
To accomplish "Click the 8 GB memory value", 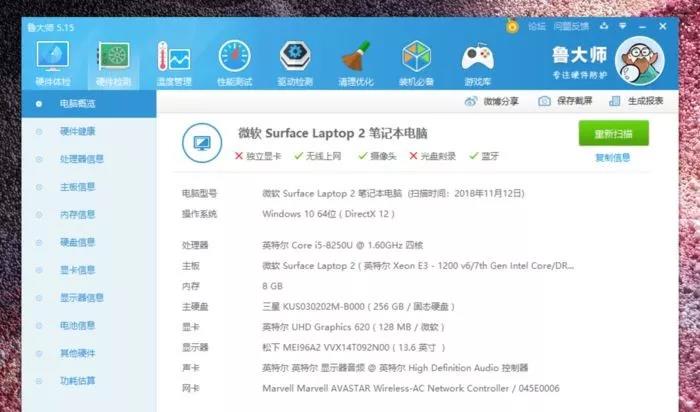I will 272,286.
